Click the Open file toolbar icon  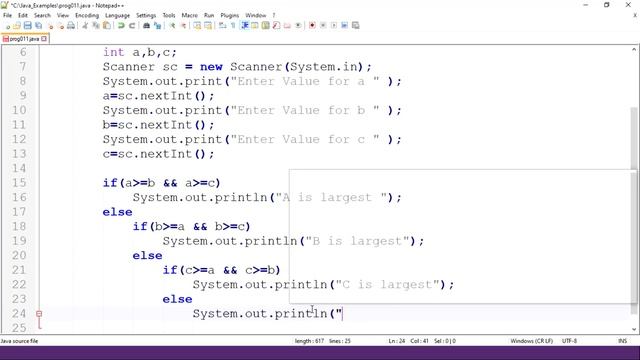pyautogui.click(x=17, y=26)
